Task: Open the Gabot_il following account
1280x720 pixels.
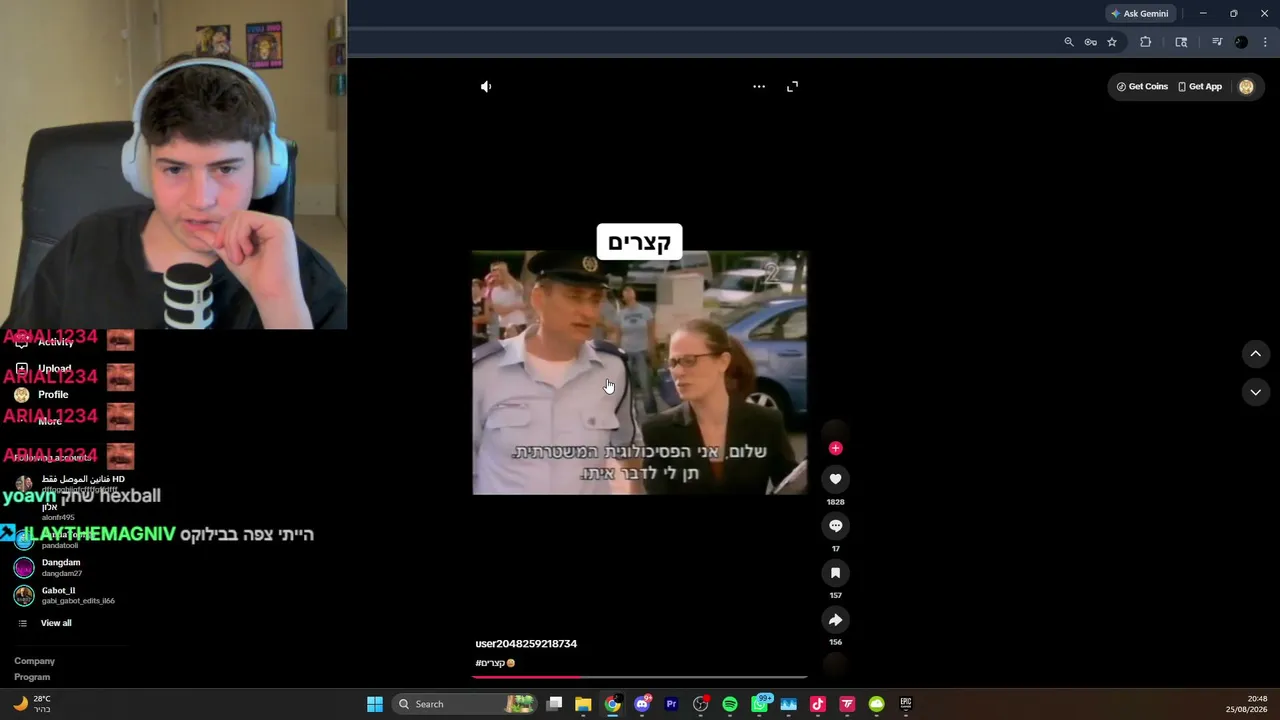Action: (64, 595)
